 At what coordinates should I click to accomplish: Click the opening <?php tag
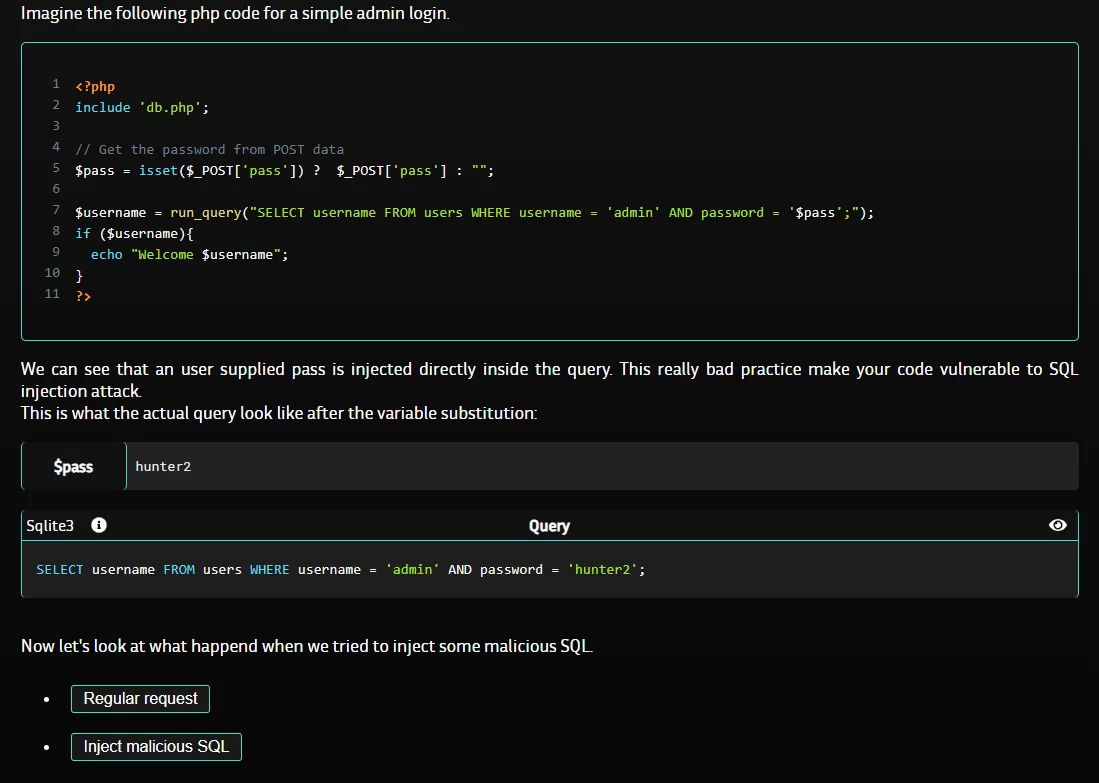pos(95,86)
